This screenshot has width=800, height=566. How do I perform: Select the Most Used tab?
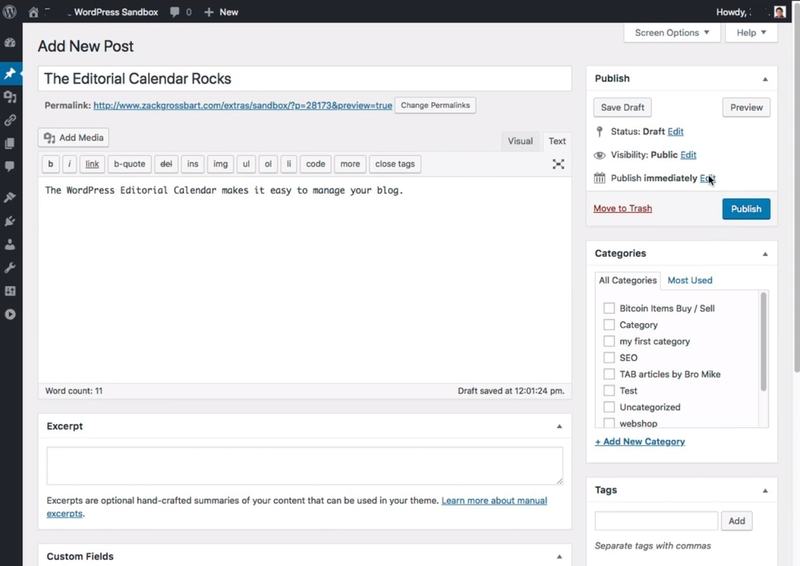[x=690, y=280]
